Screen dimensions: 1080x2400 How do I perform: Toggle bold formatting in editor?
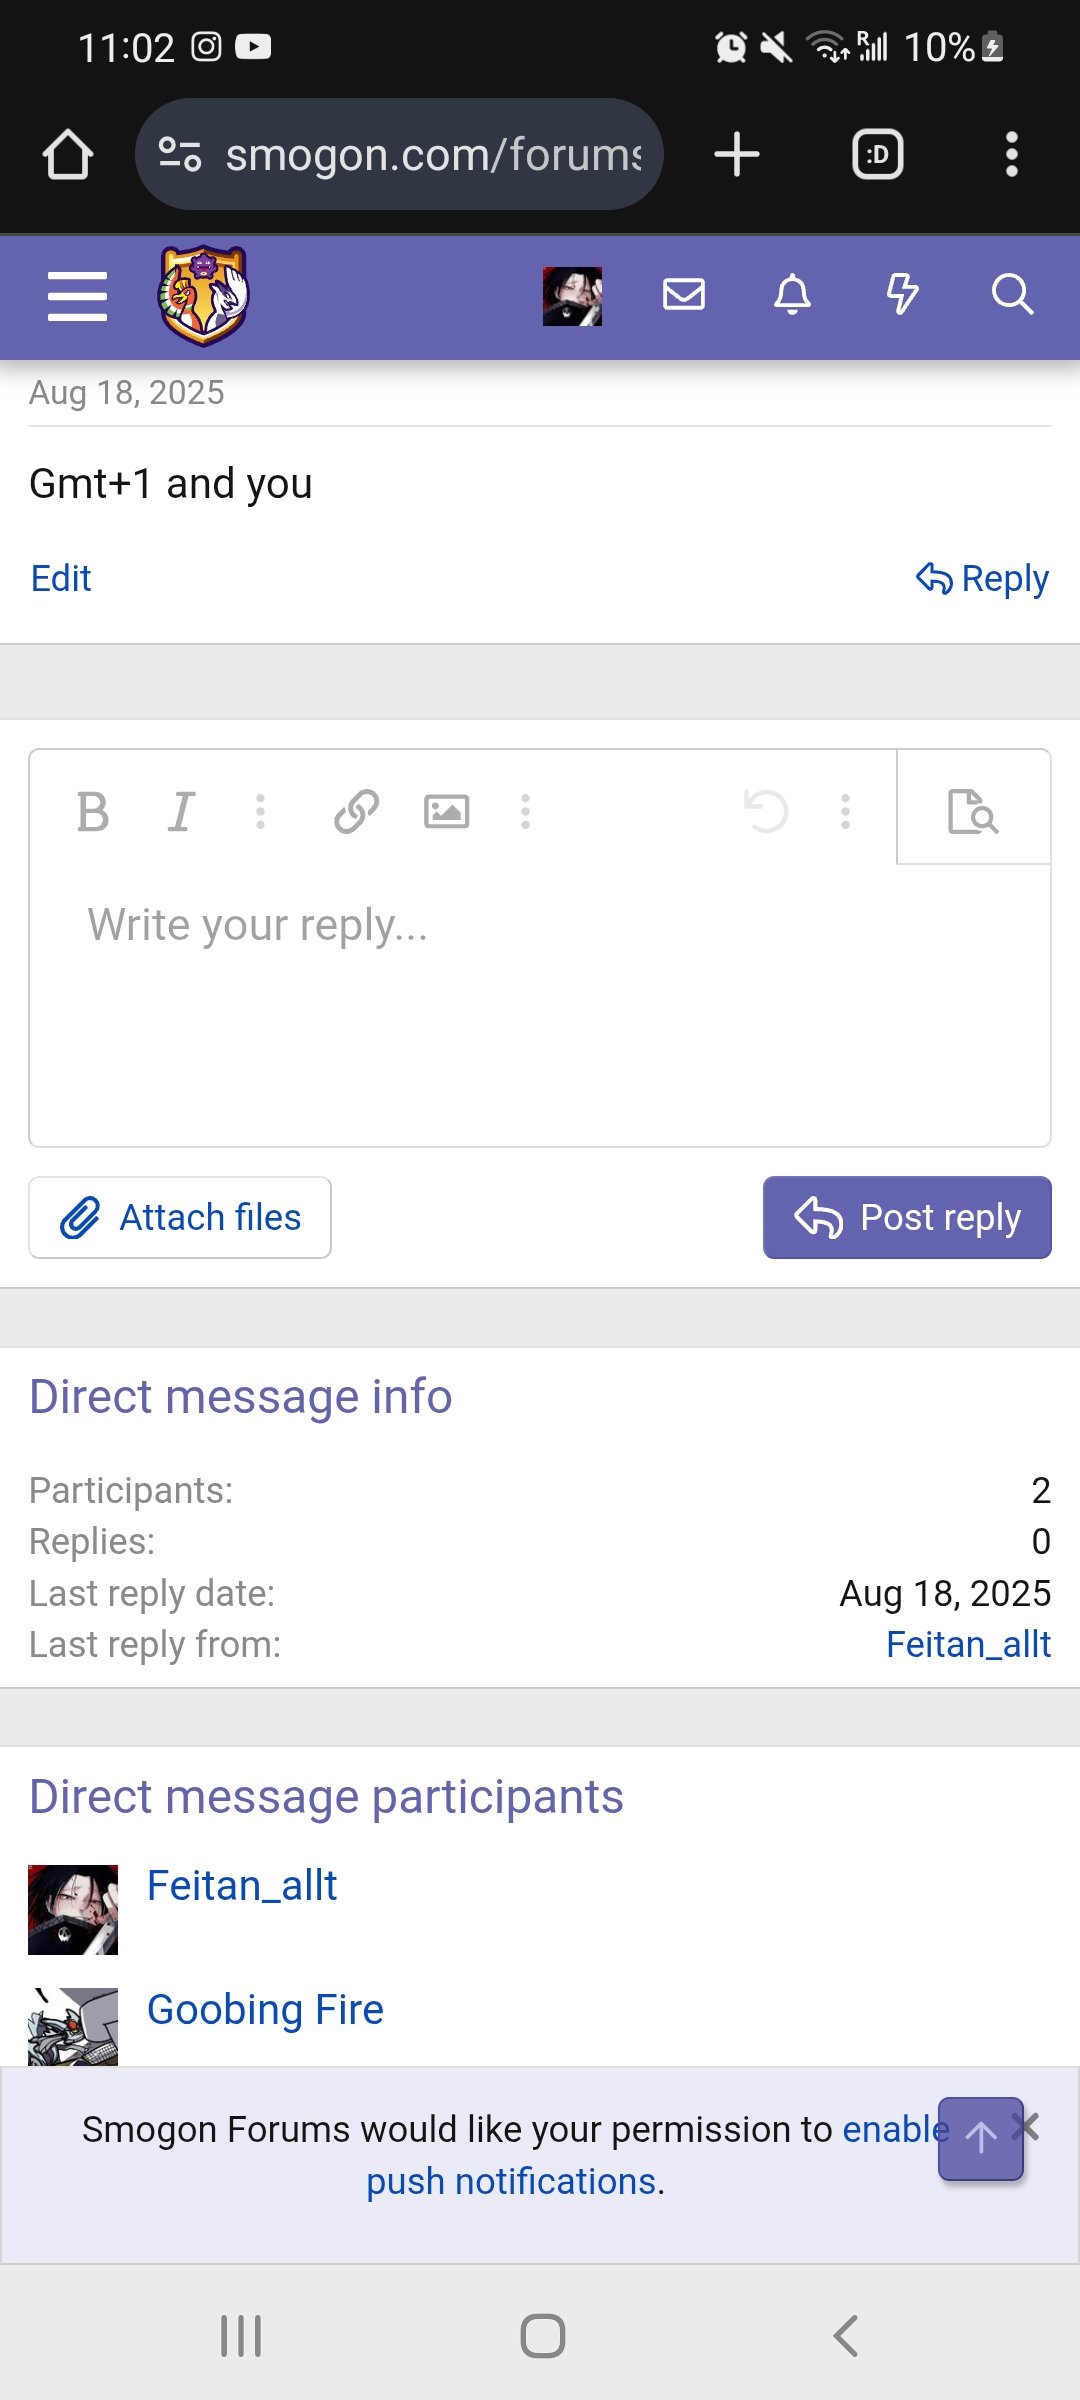point(93,812)
